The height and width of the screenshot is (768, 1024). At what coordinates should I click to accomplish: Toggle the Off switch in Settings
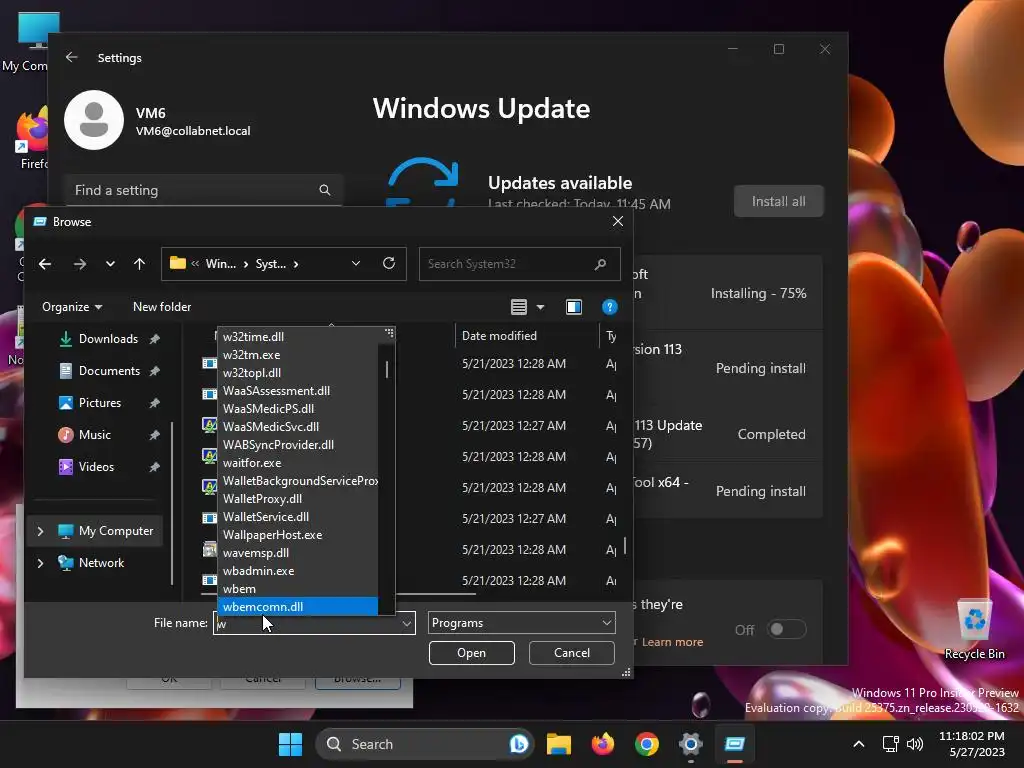click(786, 630)
